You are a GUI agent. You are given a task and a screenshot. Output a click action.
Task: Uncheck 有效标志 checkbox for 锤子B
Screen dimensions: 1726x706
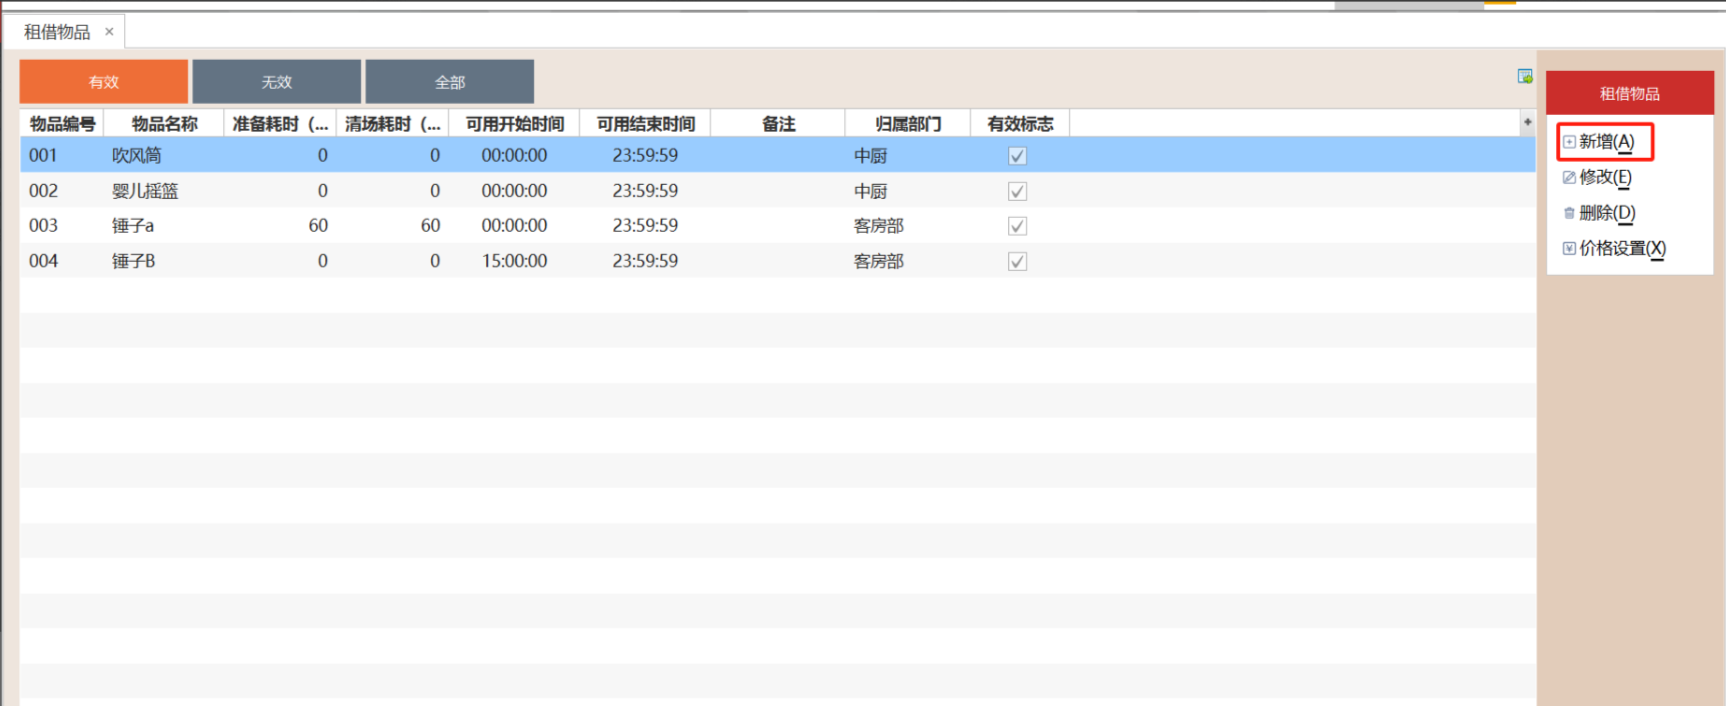(1017, 262)
